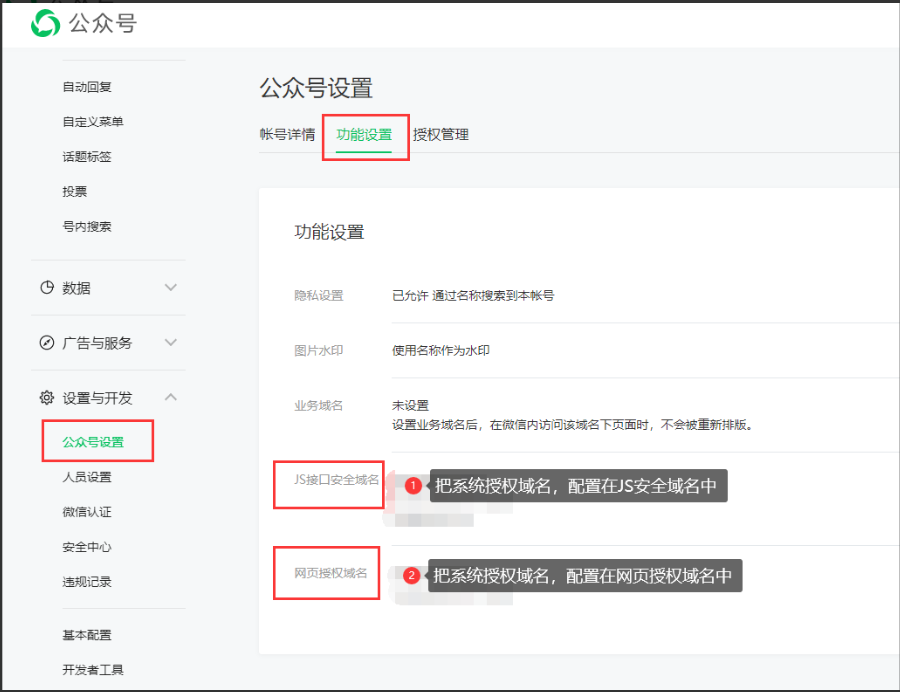The width and height of the screenshot is (900, 692).
Task: Select 自定义菜单 in the sidebar
Action: (x=93, y=122)
